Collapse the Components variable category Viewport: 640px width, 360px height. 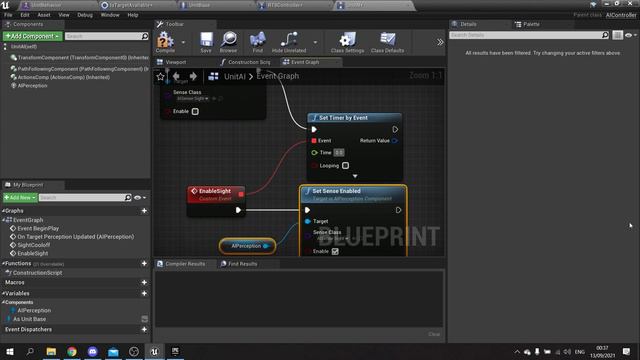point(3,302)
